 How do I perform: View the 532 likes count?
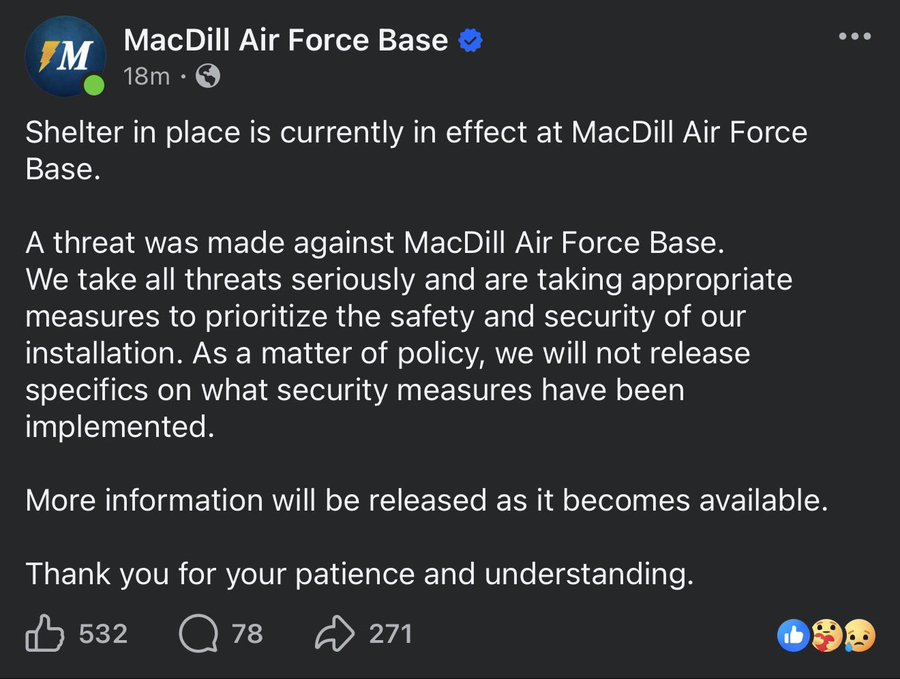[x=102, y=633]
